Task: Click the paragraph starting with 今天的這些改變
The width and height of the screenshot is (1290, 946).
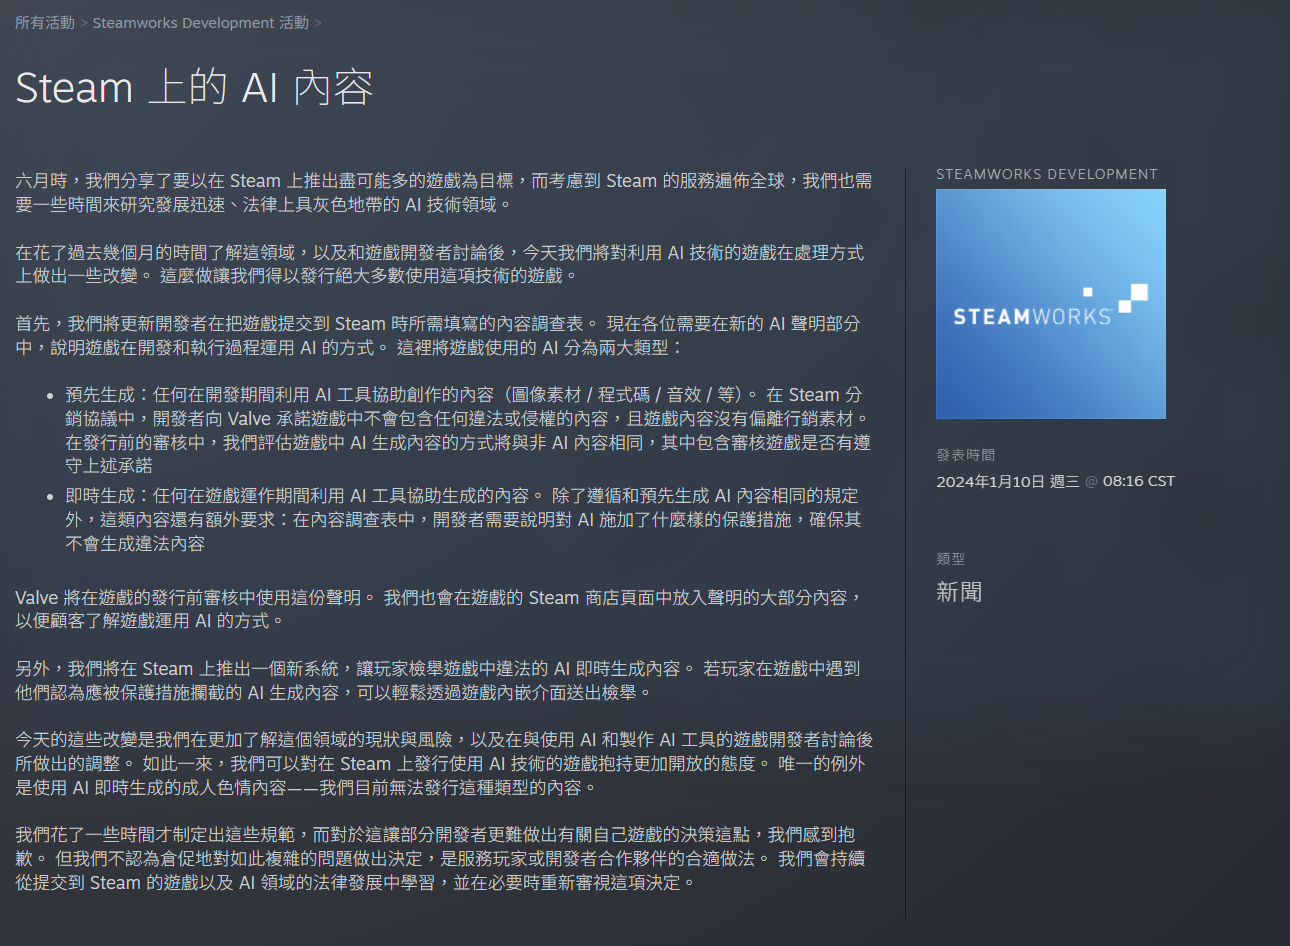Action: click(444, 764)
